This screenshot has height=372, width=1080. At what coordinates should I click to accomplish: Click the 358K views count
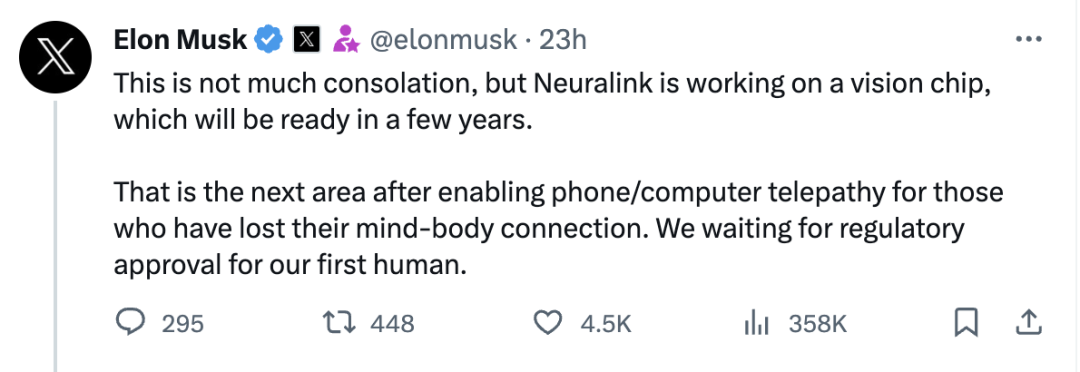coord(817,323)
